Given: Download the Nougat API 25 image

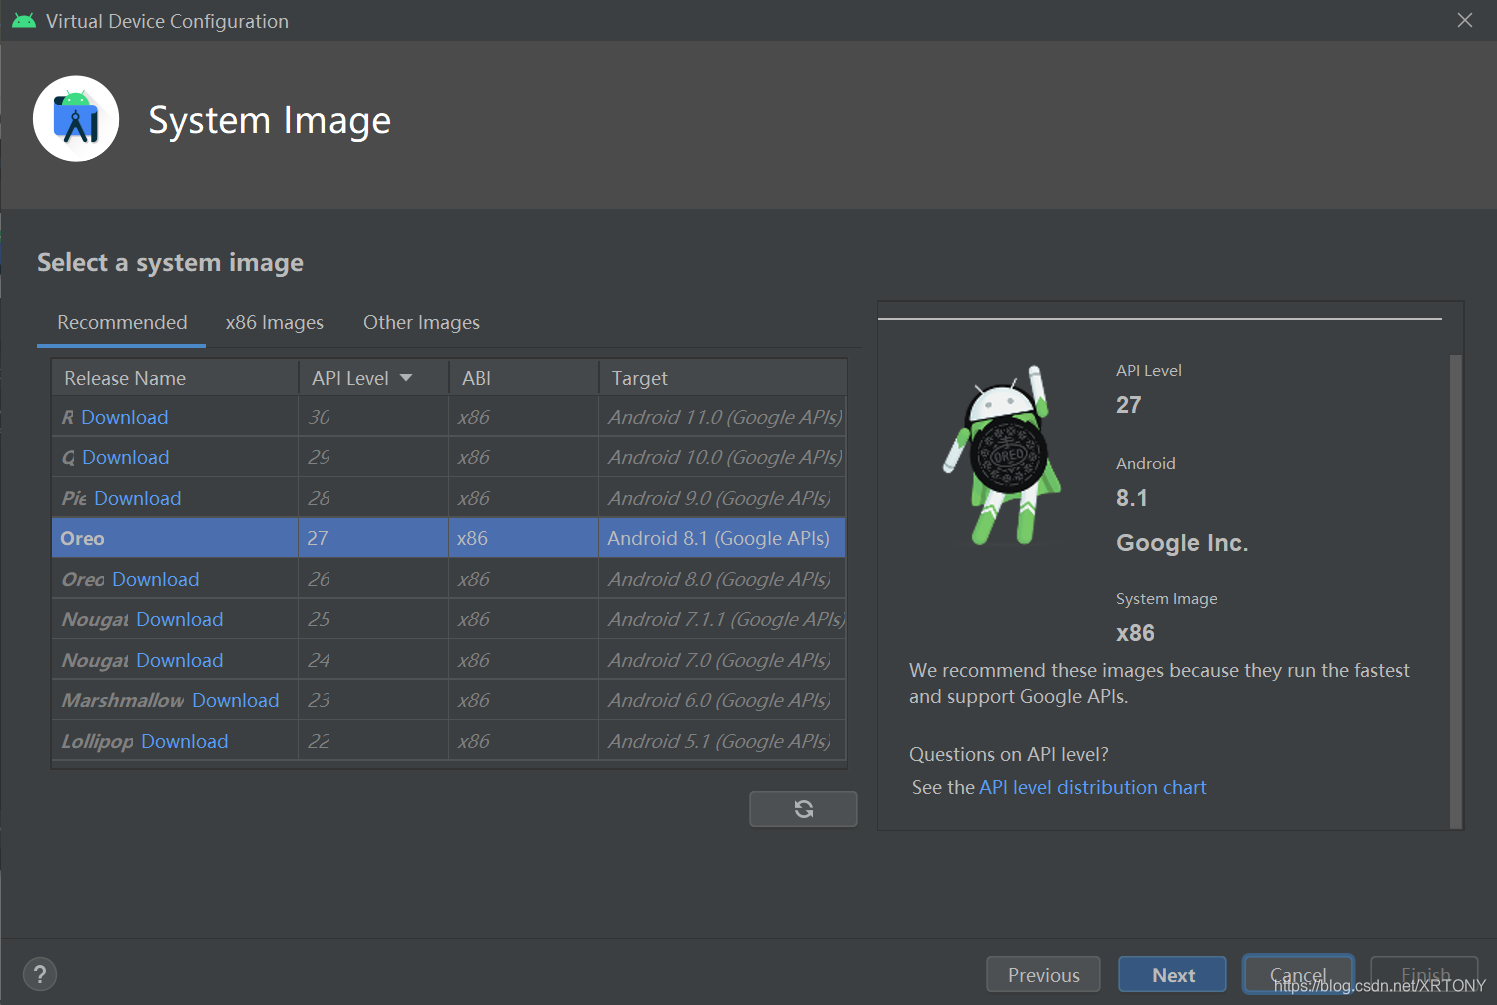Looking at the screenshot, I should (x=180, y=619).
